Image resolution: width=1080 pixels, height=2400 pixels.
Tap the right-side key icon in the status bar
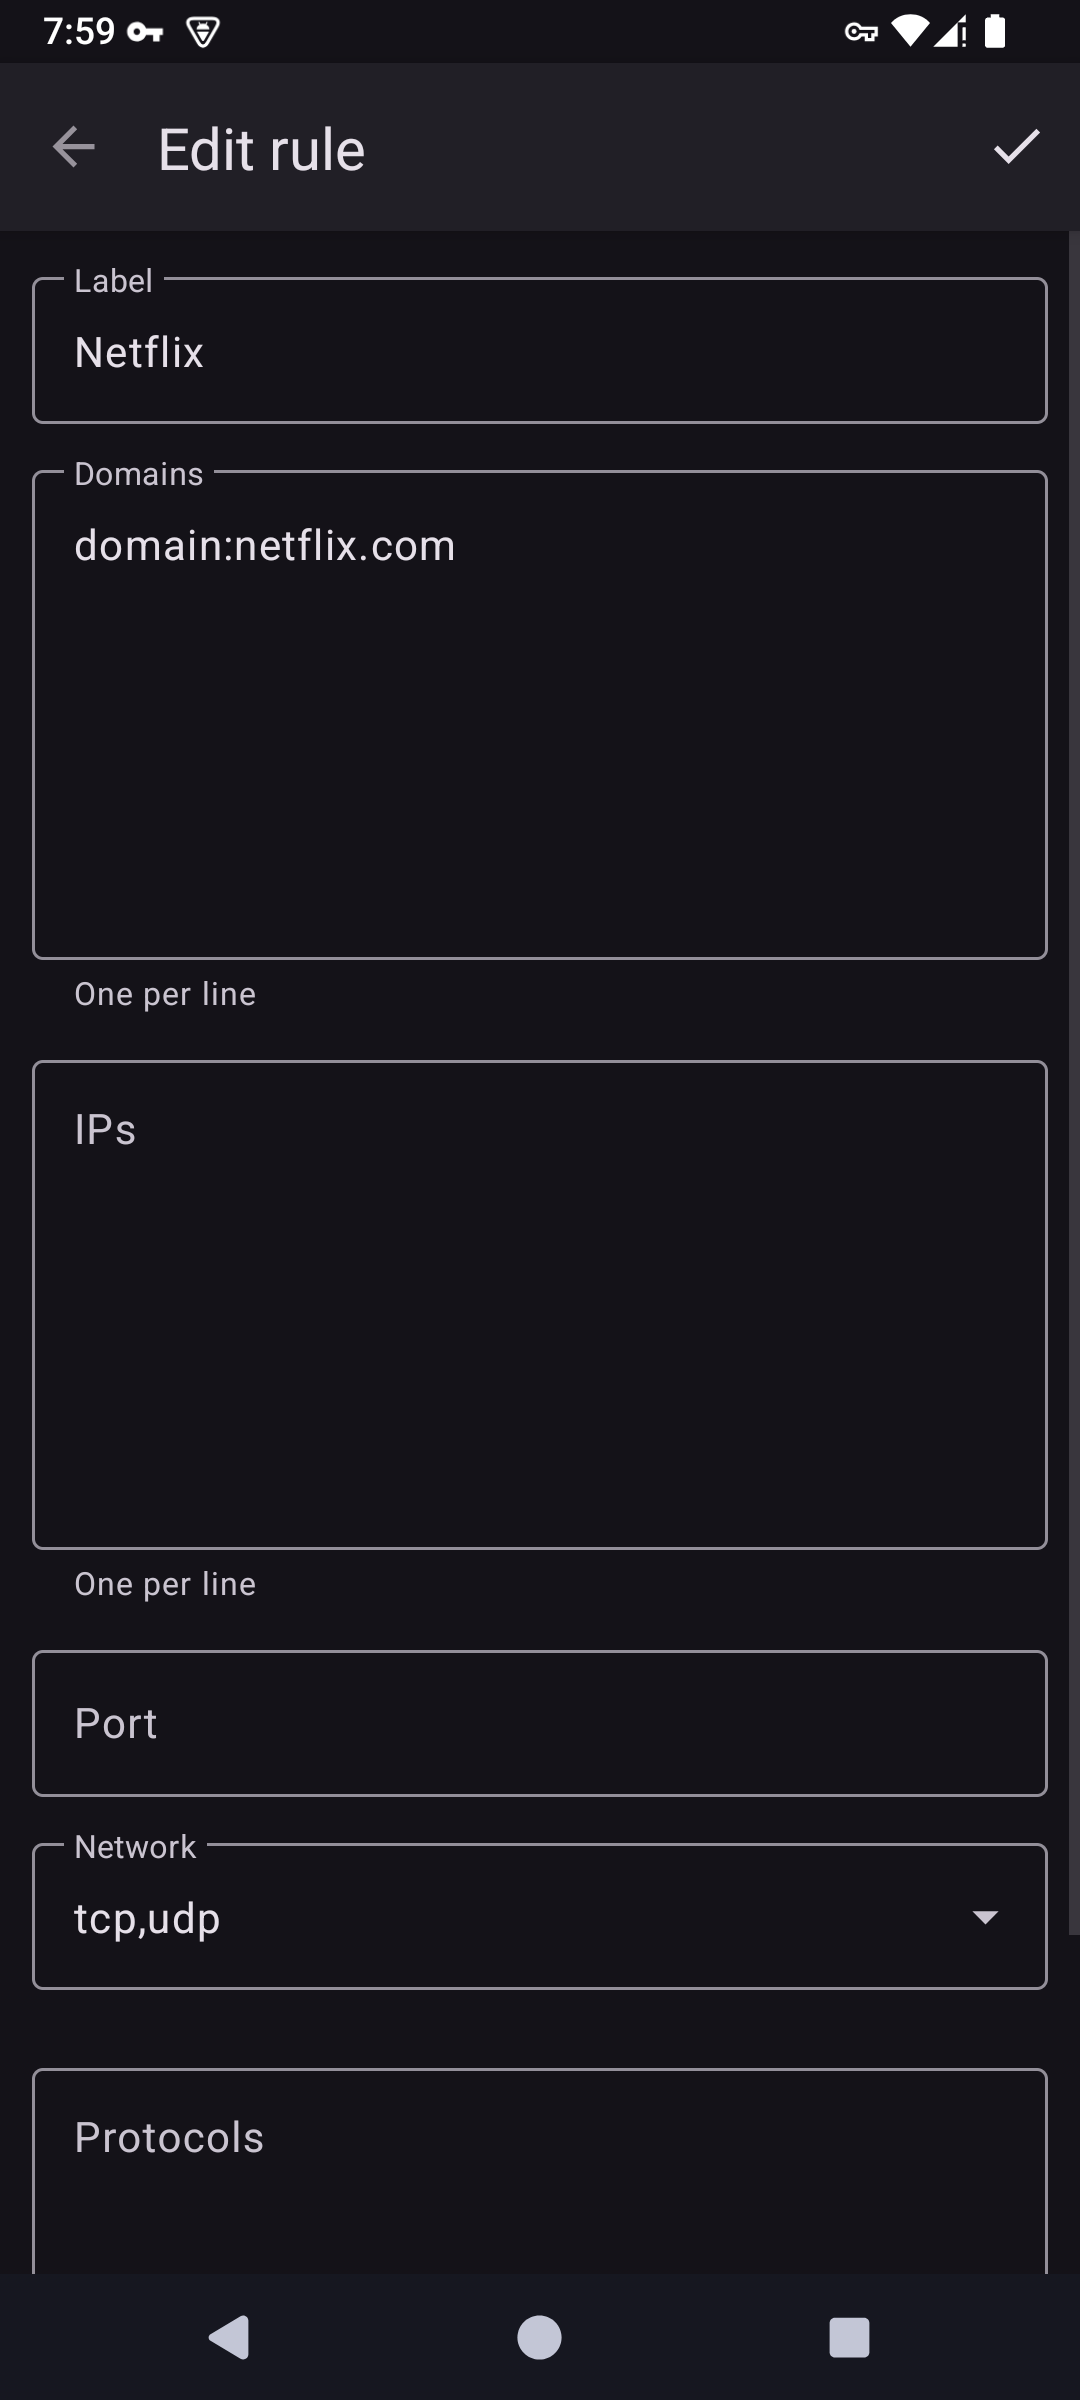click(860, 32)
